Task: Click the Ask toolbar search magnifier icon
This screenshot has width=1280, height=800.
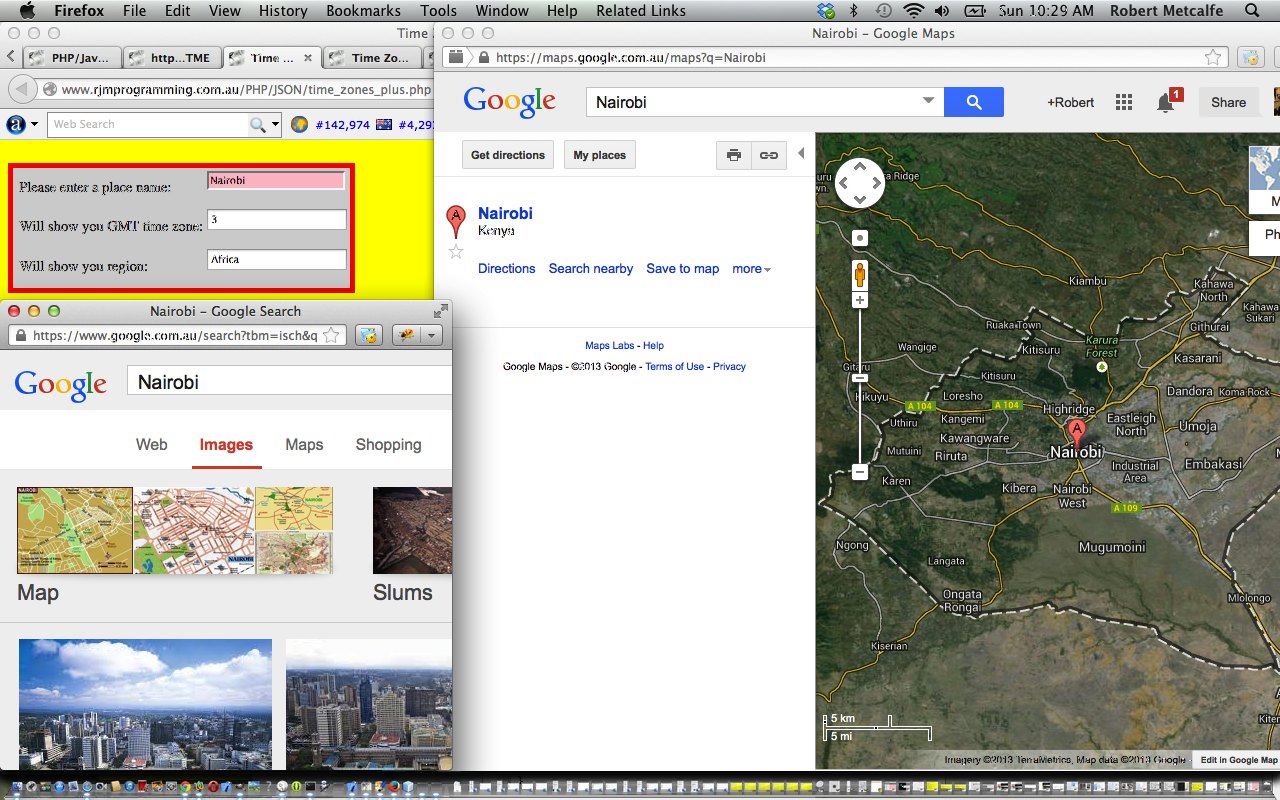Action: (x=259, y=125)
